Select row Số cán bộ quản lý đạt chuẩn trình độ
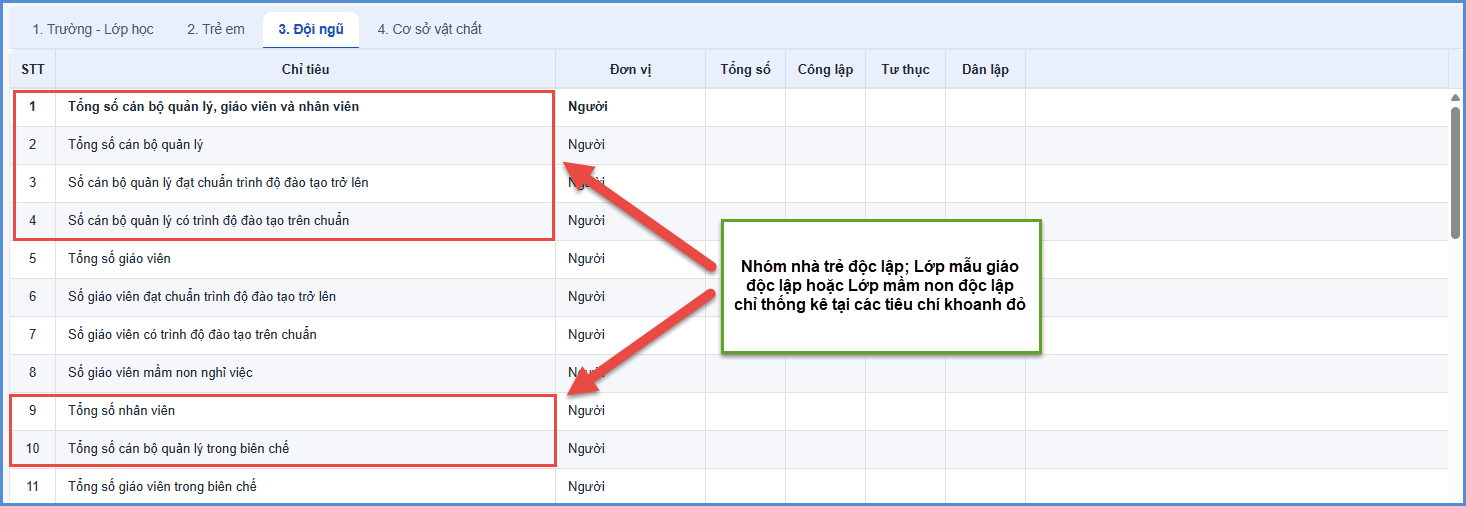Screen dimensions: 1466x506 (730, 183)
